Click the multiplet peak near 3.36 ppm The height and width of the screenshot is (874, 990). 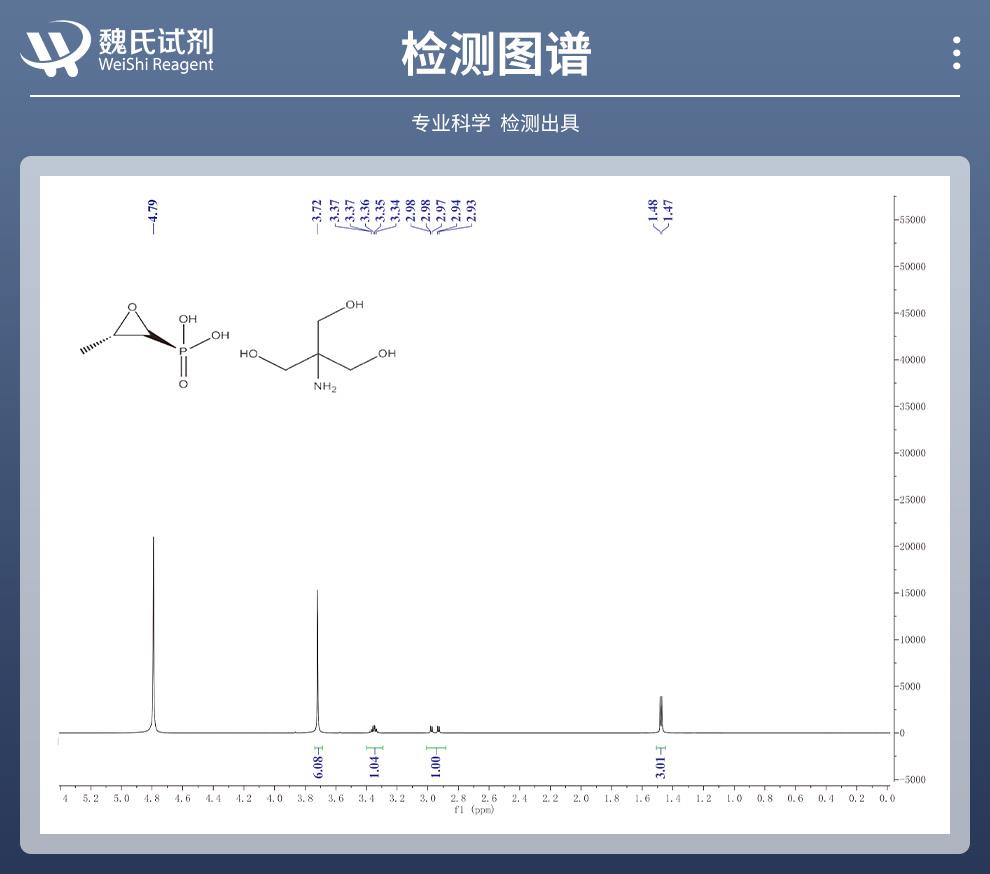[x=374, y=728]
